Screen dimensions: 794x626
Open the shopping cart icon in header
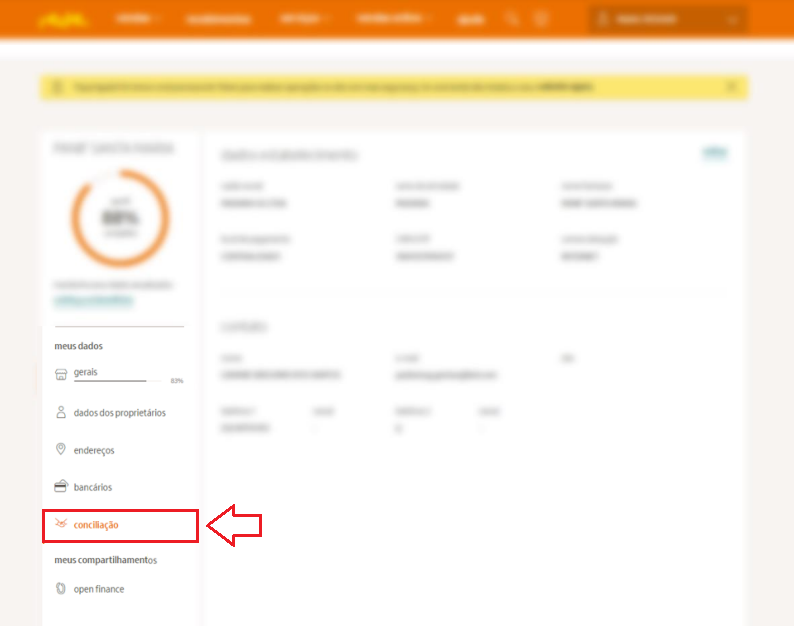541,19
